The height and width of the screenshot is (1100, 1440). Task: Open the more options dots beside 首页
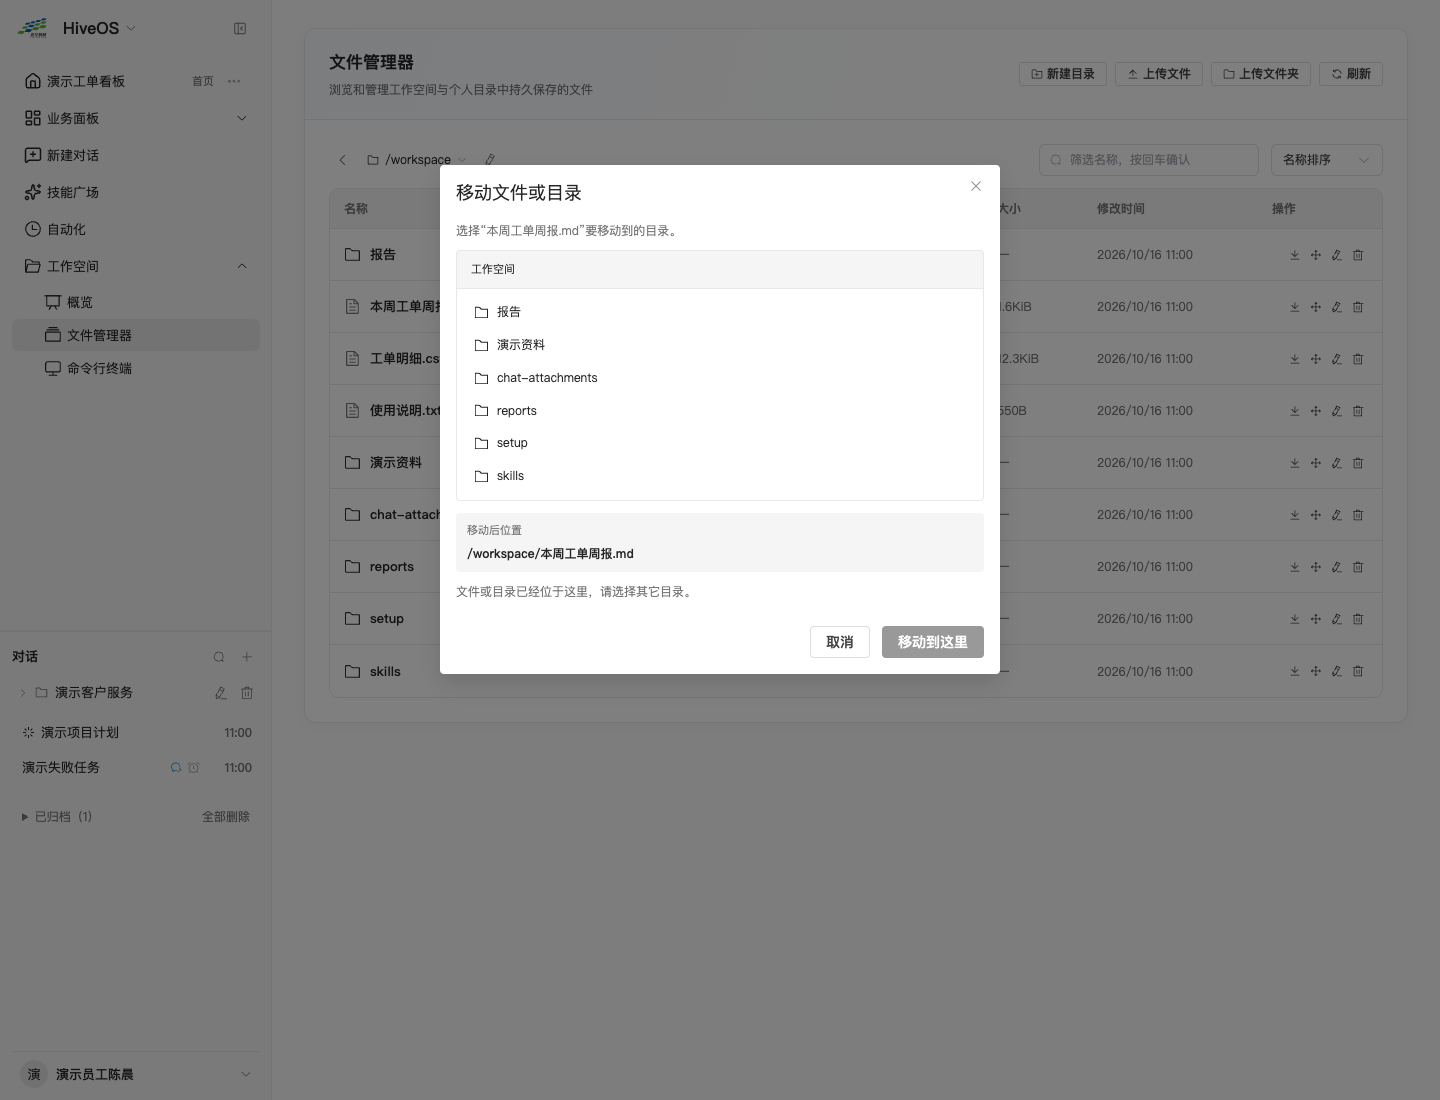click(x=234, y=81)
